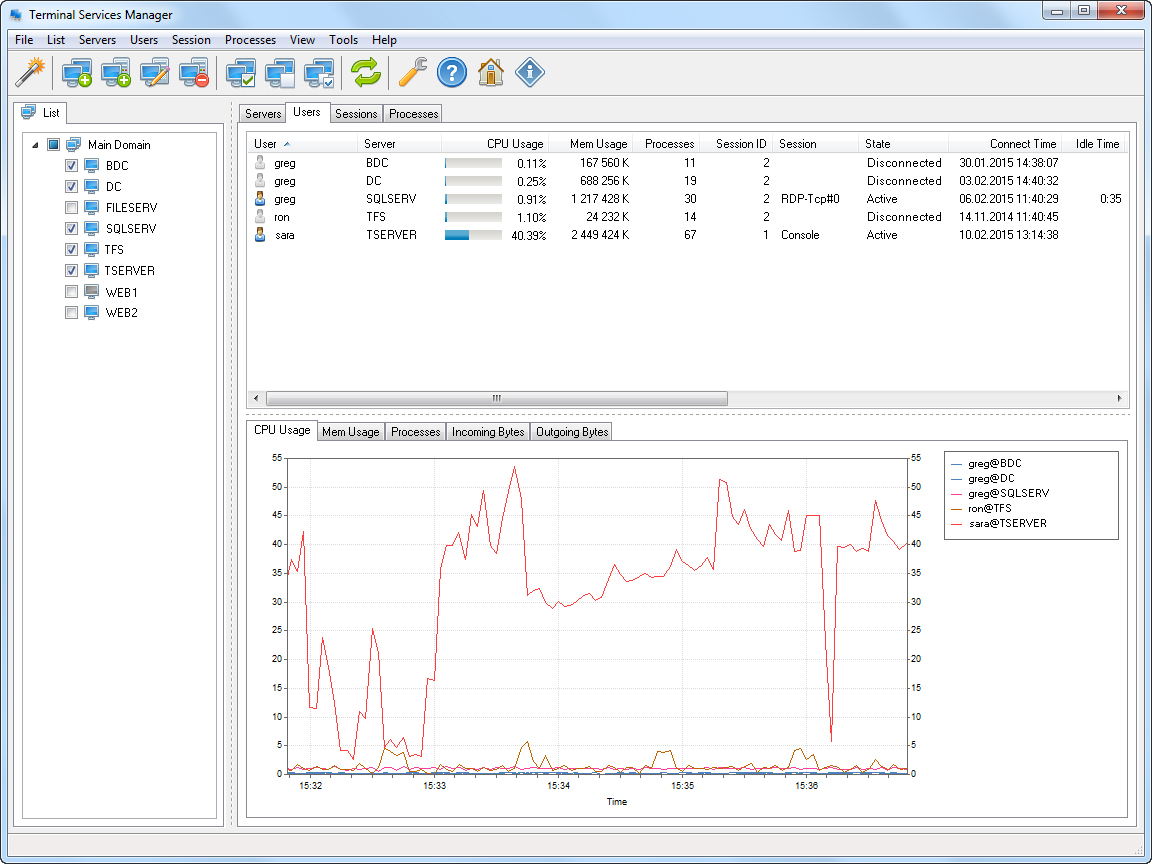Sort by the CPU Usage column header

(x=514, y=144)
